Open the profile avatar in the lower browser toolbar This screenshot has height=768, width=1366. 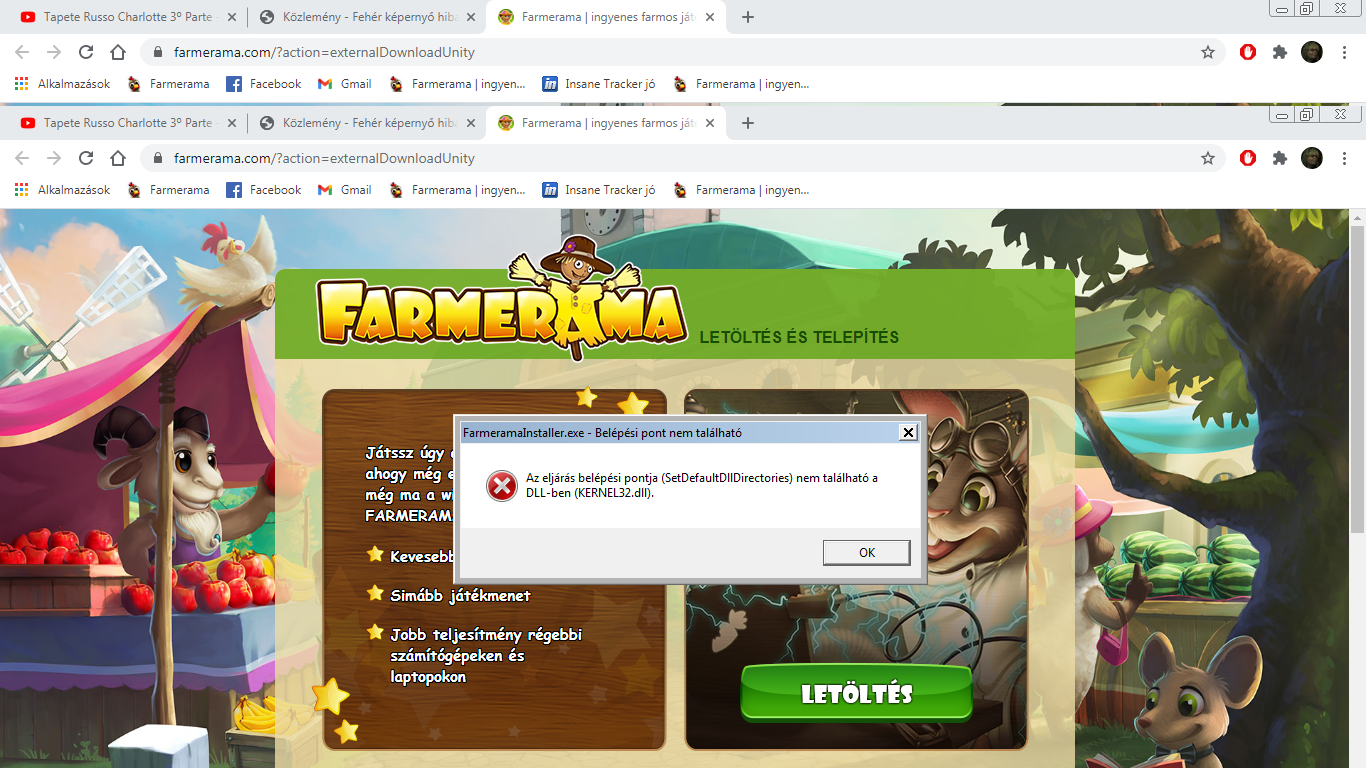1311,158
